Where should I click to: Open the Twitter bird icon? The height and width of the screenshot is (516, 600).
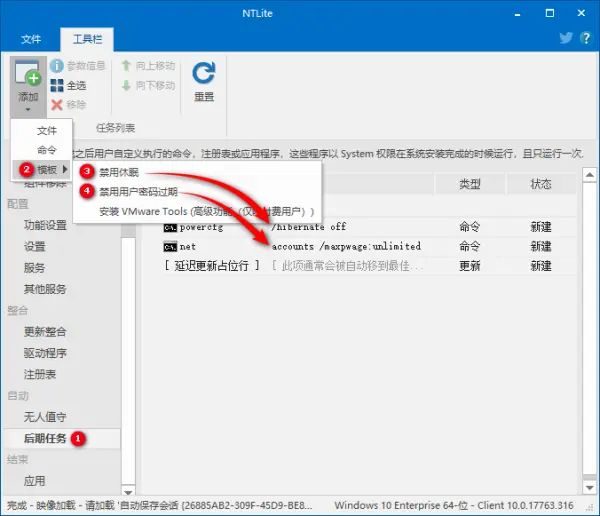566,38
